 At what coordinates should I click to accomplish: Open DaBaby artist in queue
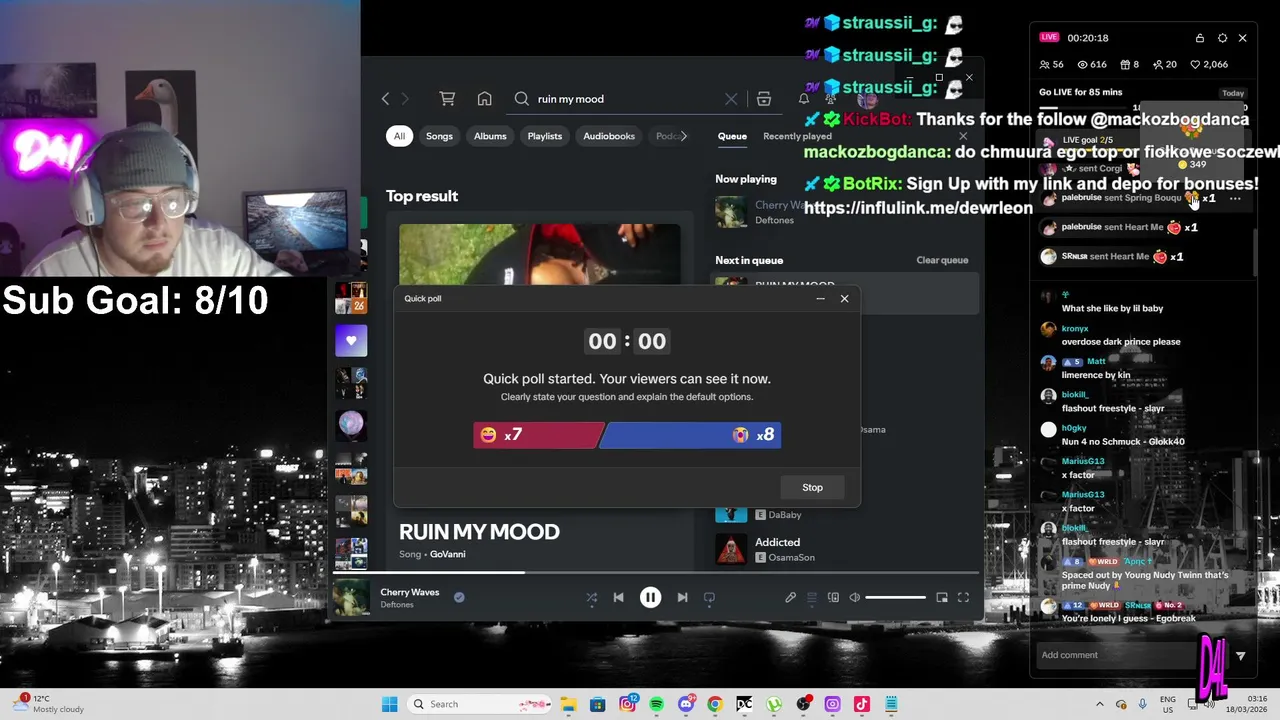[x=785, y=515]
